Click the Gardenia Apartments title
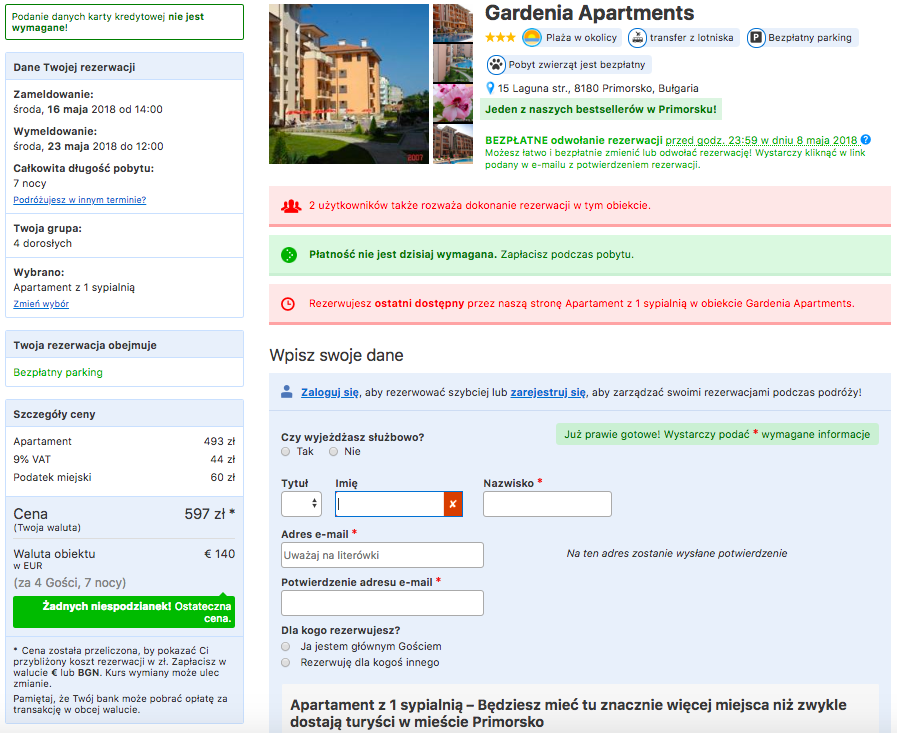Viewport: 897px width, 733px height. (x=589, y=13)
